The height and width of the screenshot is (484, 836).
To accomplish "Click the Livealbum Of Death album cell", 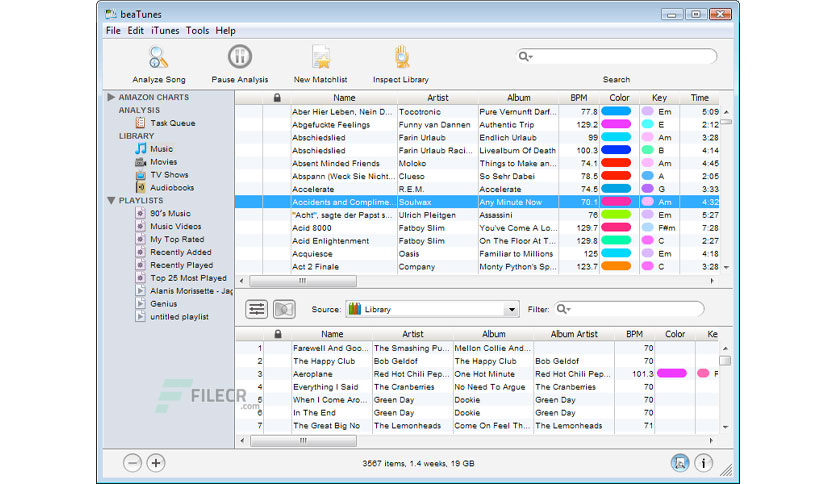I will tap(517, 150).
